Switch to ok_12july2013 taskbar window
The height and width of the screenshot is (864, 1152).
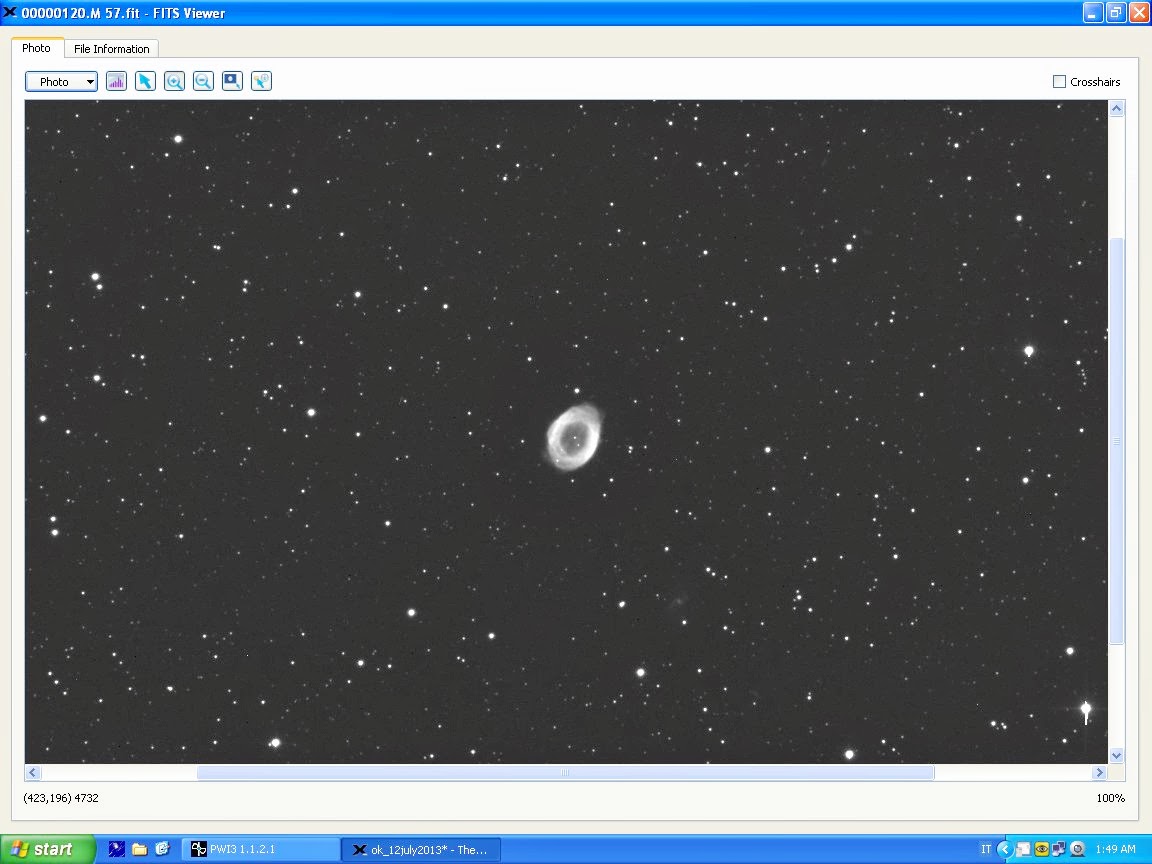[420, 849]
